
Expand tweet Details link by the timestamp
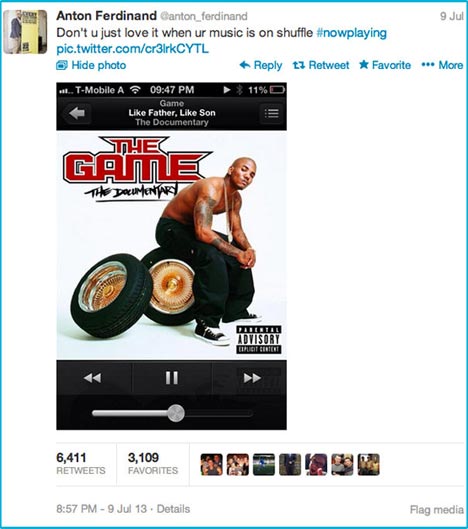coord(173,509)
